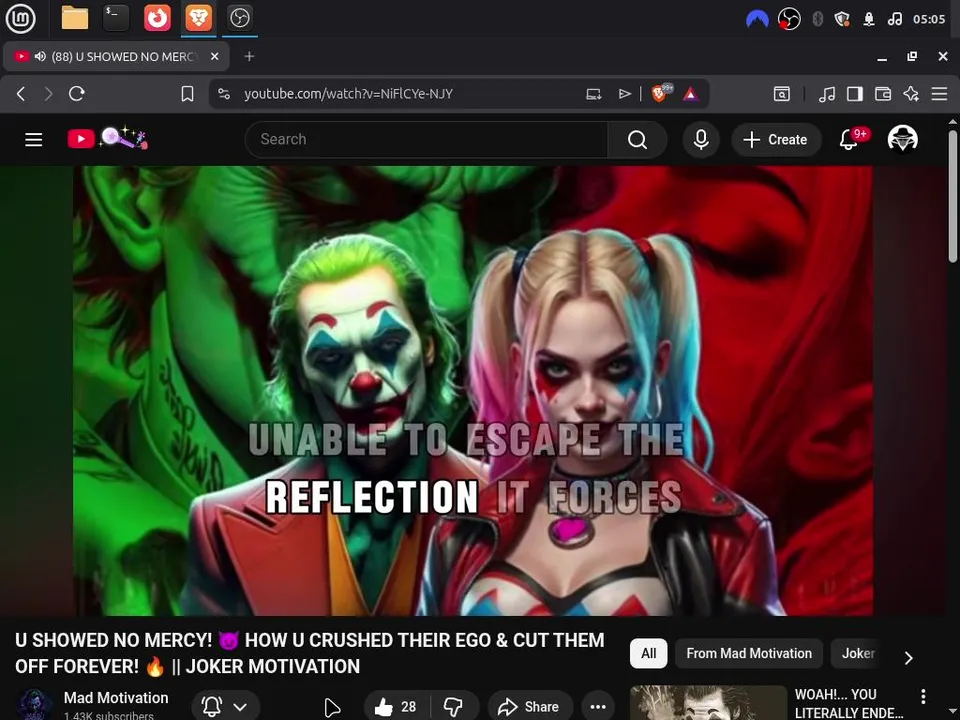The image size is (960, 720).
Task: Expand the subscription notification bell dropdown
Action: 225,706
